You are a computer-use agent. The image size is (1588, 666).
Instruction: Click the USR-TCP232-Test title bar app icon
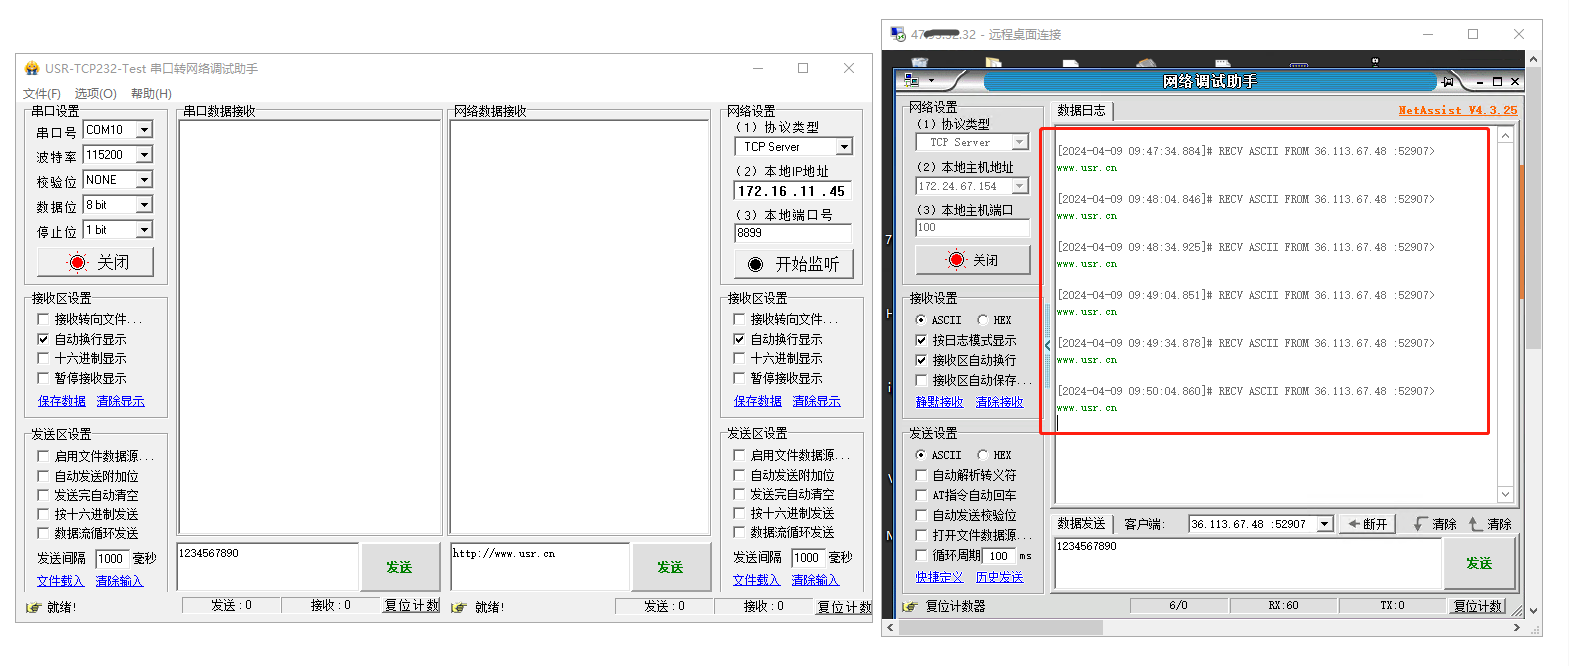[32, 68]
